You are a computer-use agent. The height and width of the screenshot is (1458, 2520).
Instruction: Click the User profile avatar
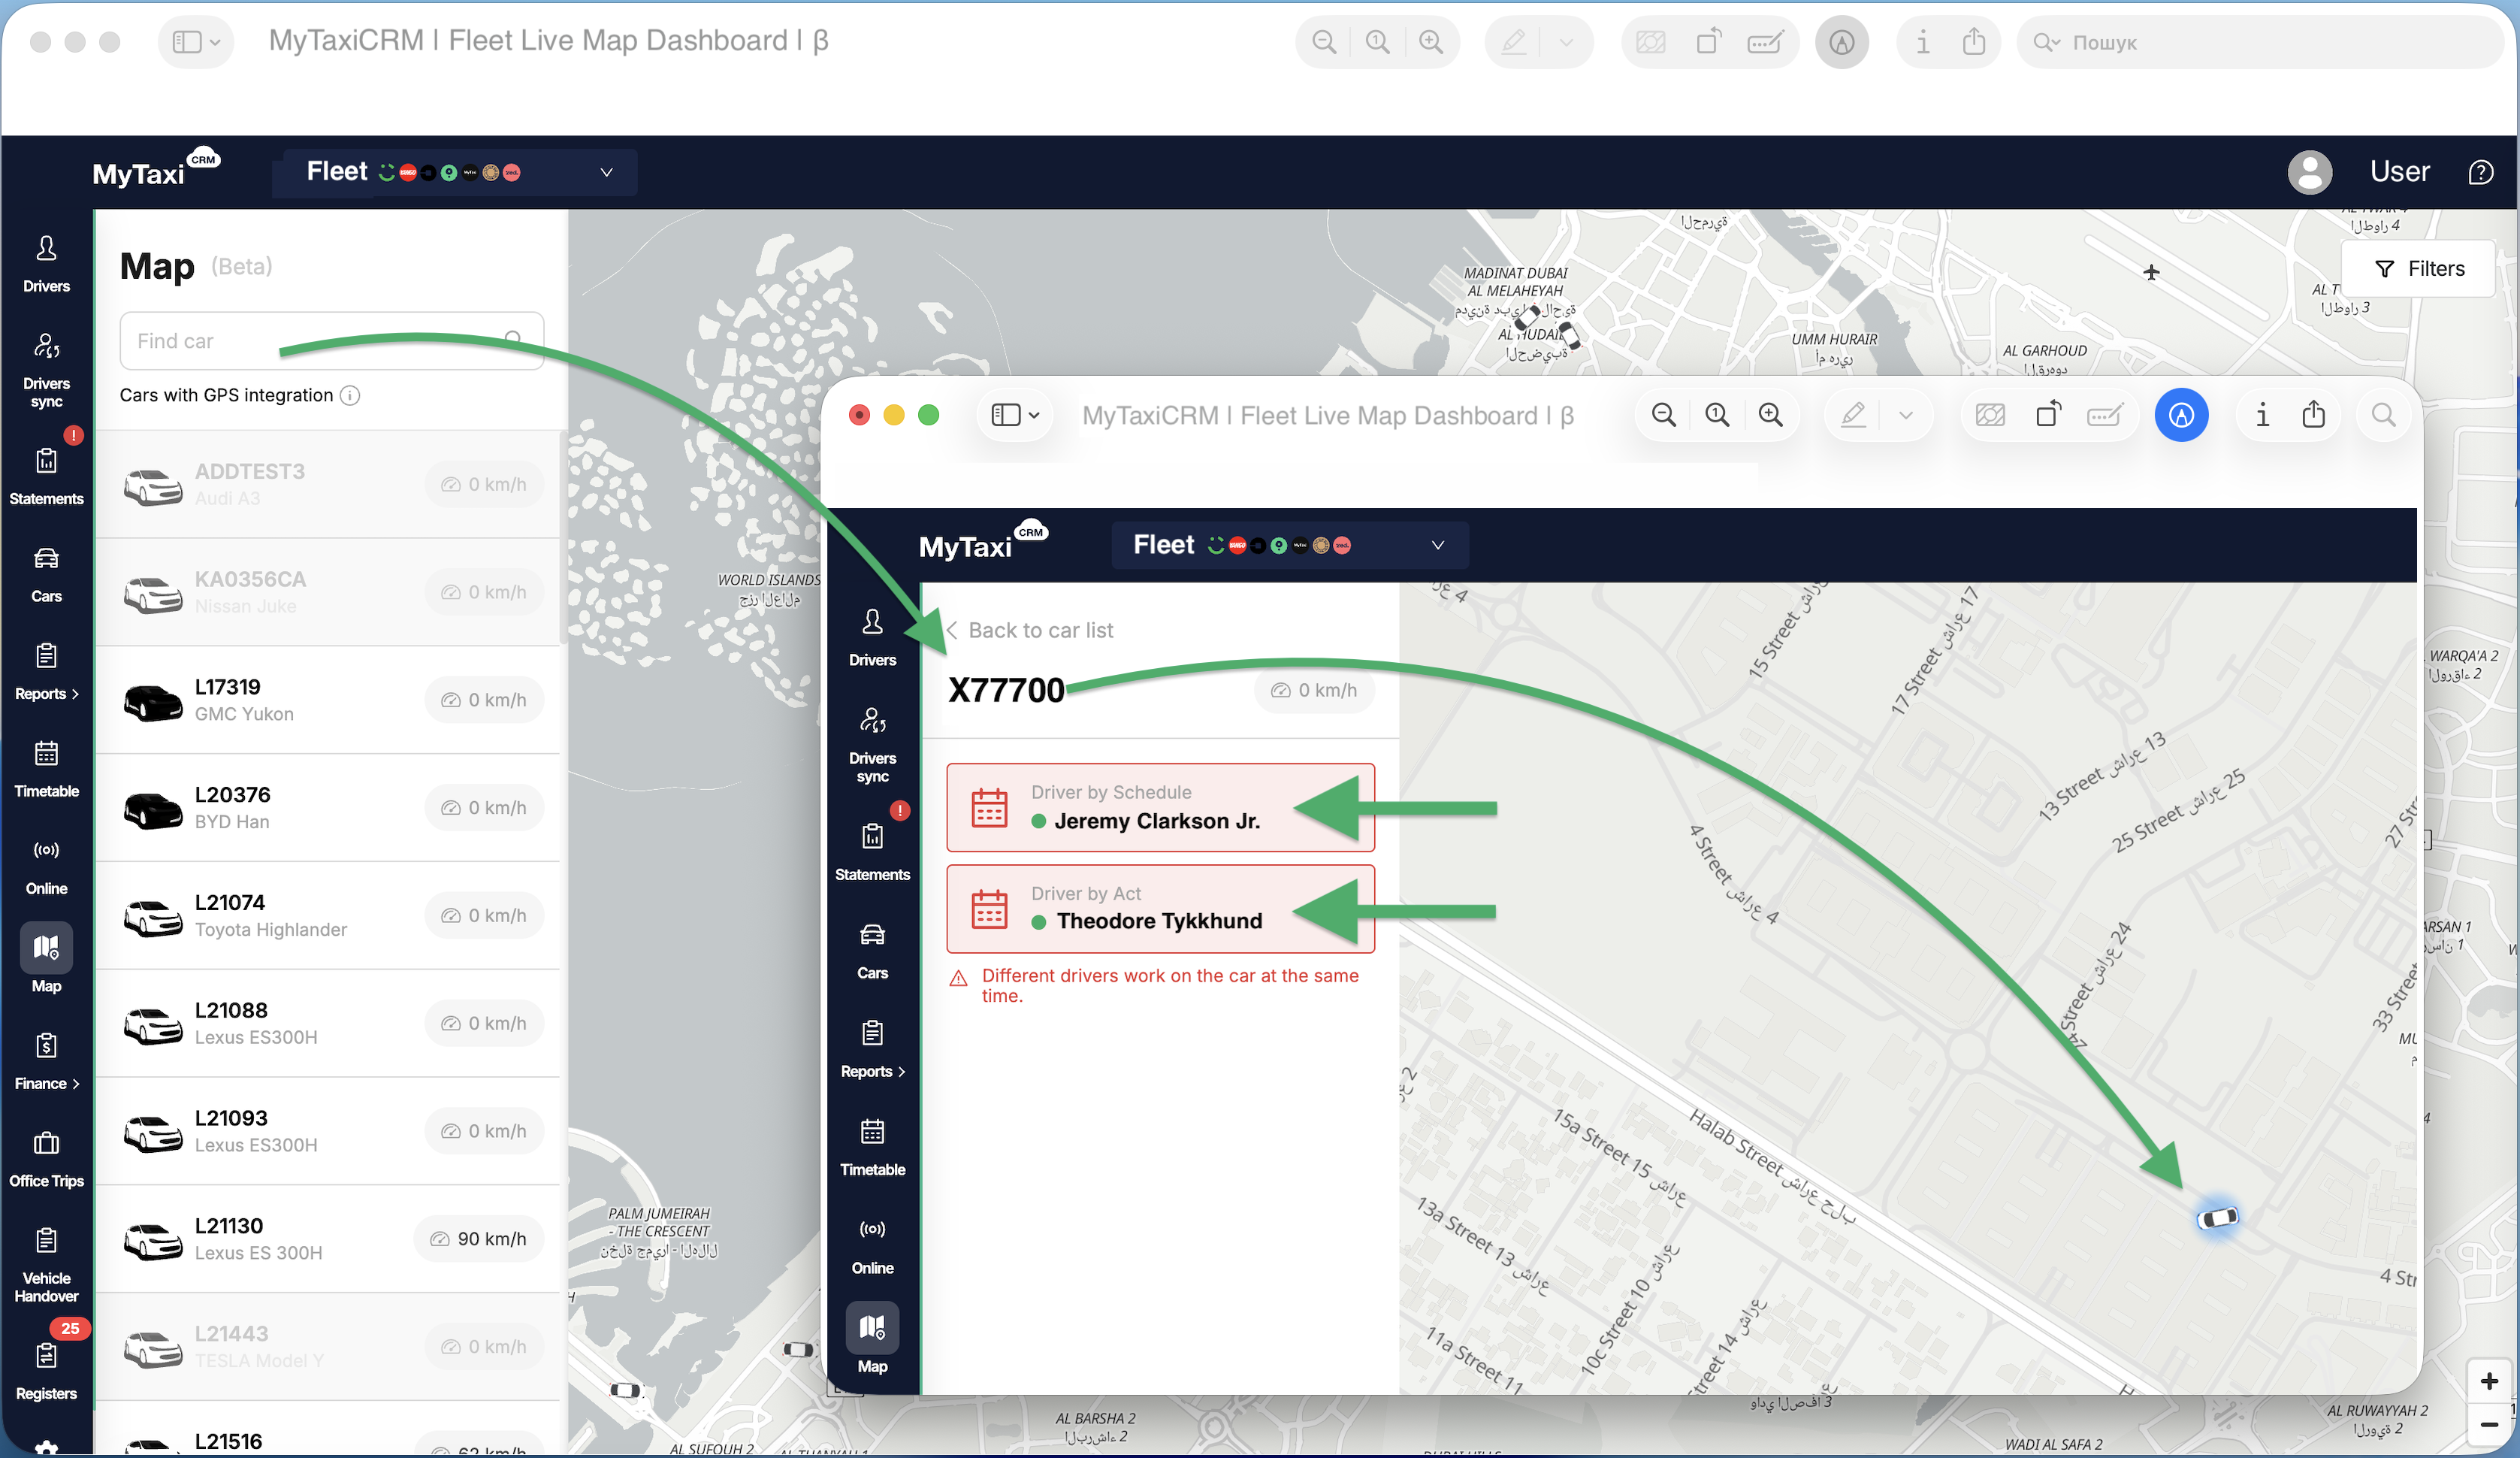[2309, 172]
